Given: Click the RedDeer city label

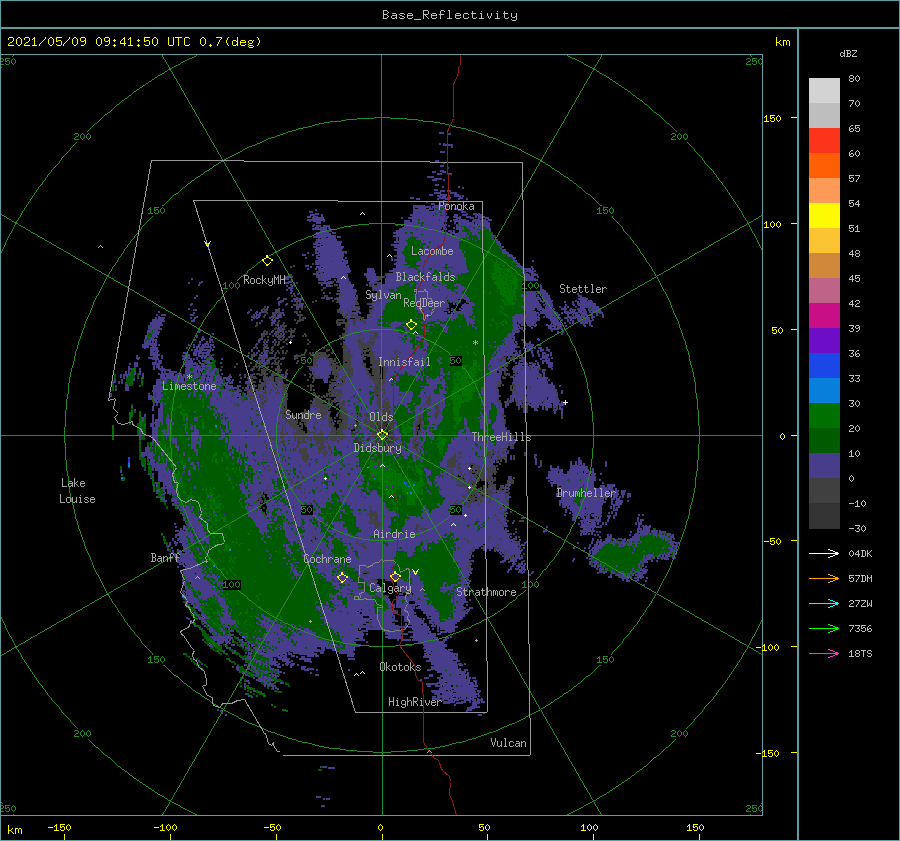Looking at the screenshot, I should [x=424, y=303].
